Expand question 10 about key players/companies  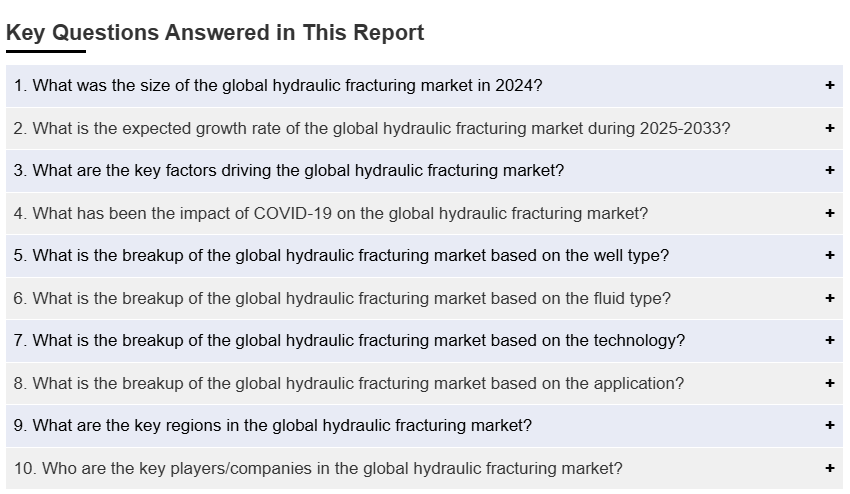click(318, 468)
